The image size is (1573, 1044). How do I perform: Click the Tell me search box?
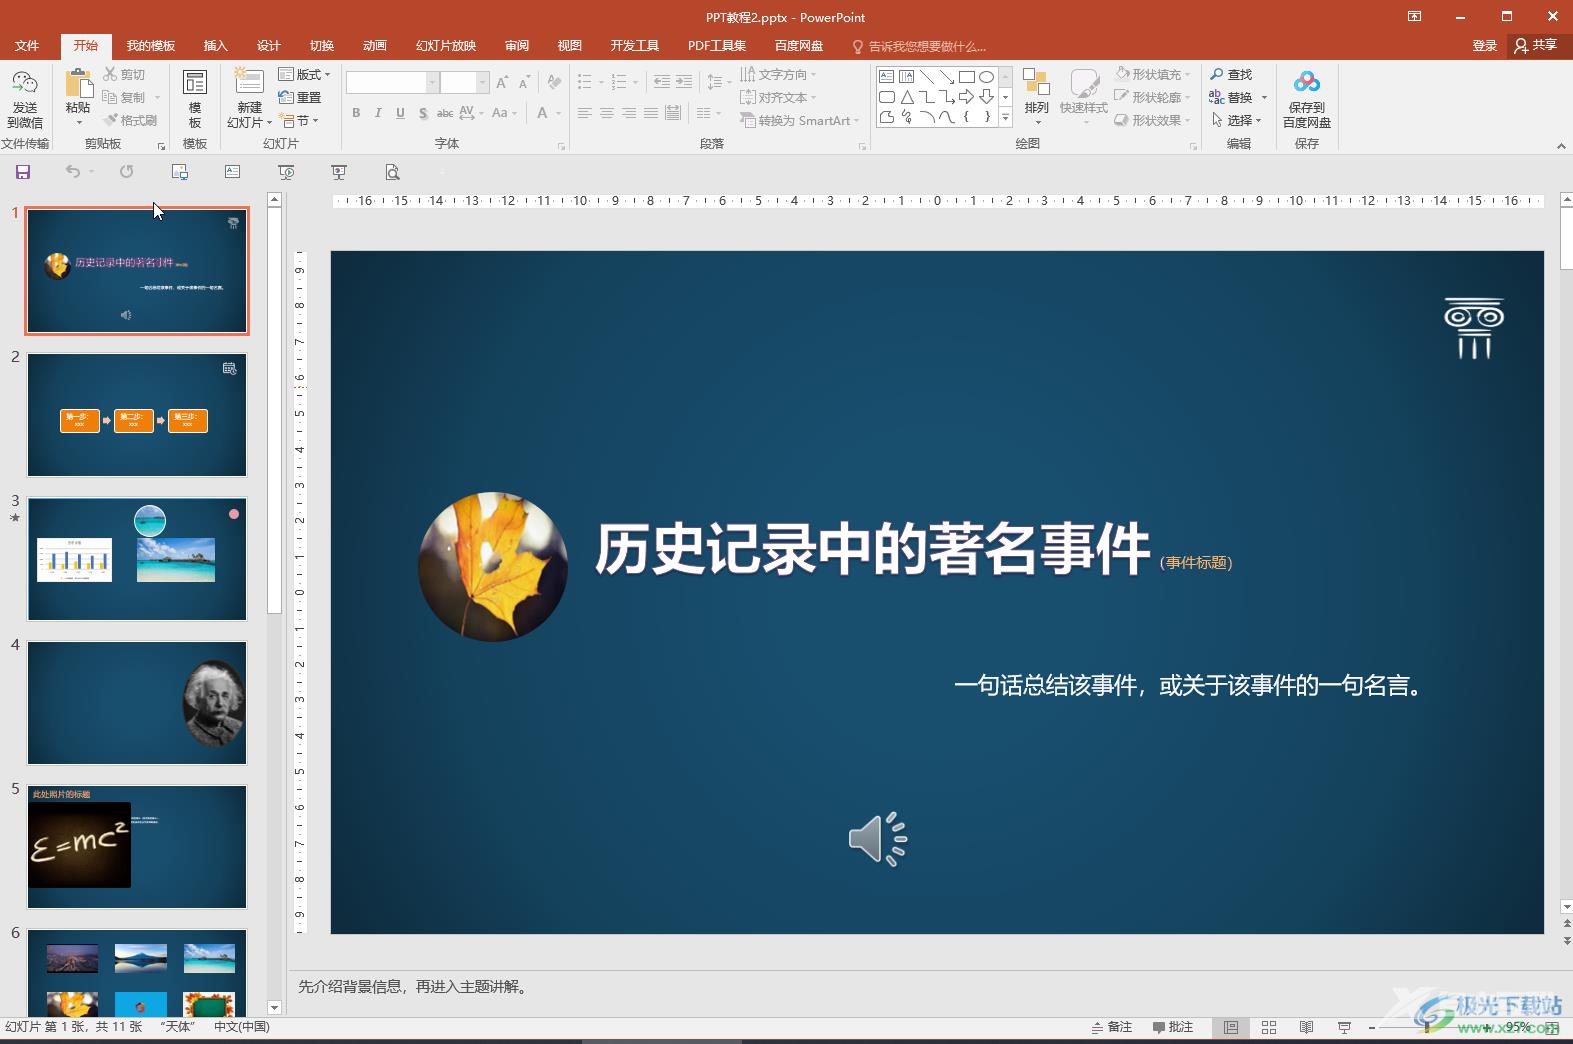tap(919, 46)
